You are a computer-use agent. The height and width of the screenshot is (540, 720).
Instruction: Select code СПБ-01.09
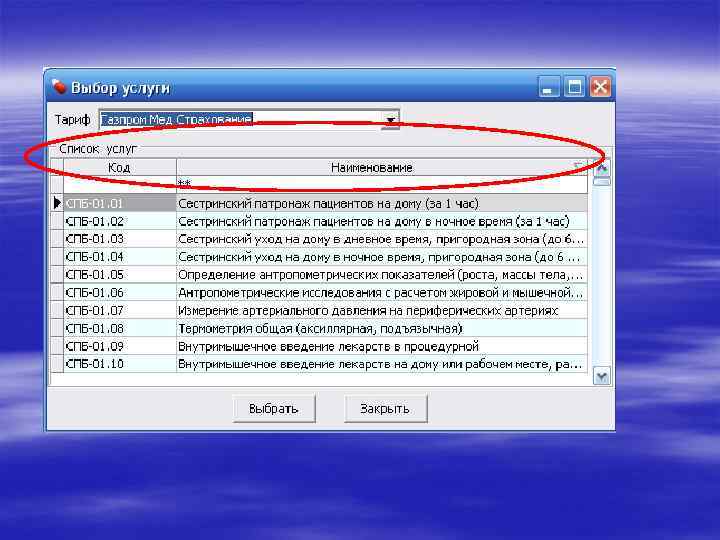coord(119,346)
